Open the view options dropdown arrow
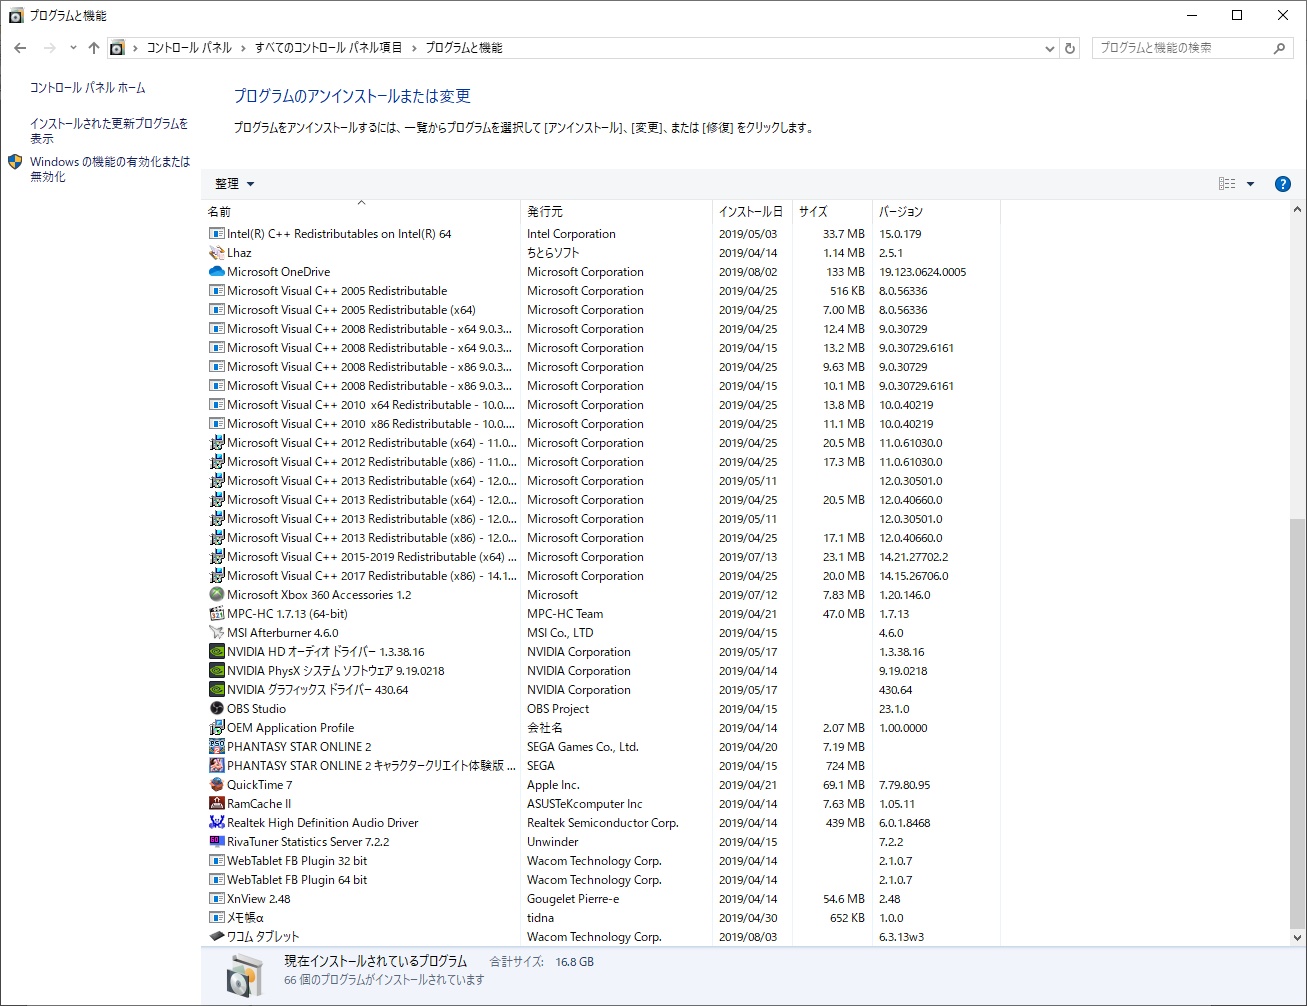The height and width of the screenshot is (1006, 1307). (1250, 184)
